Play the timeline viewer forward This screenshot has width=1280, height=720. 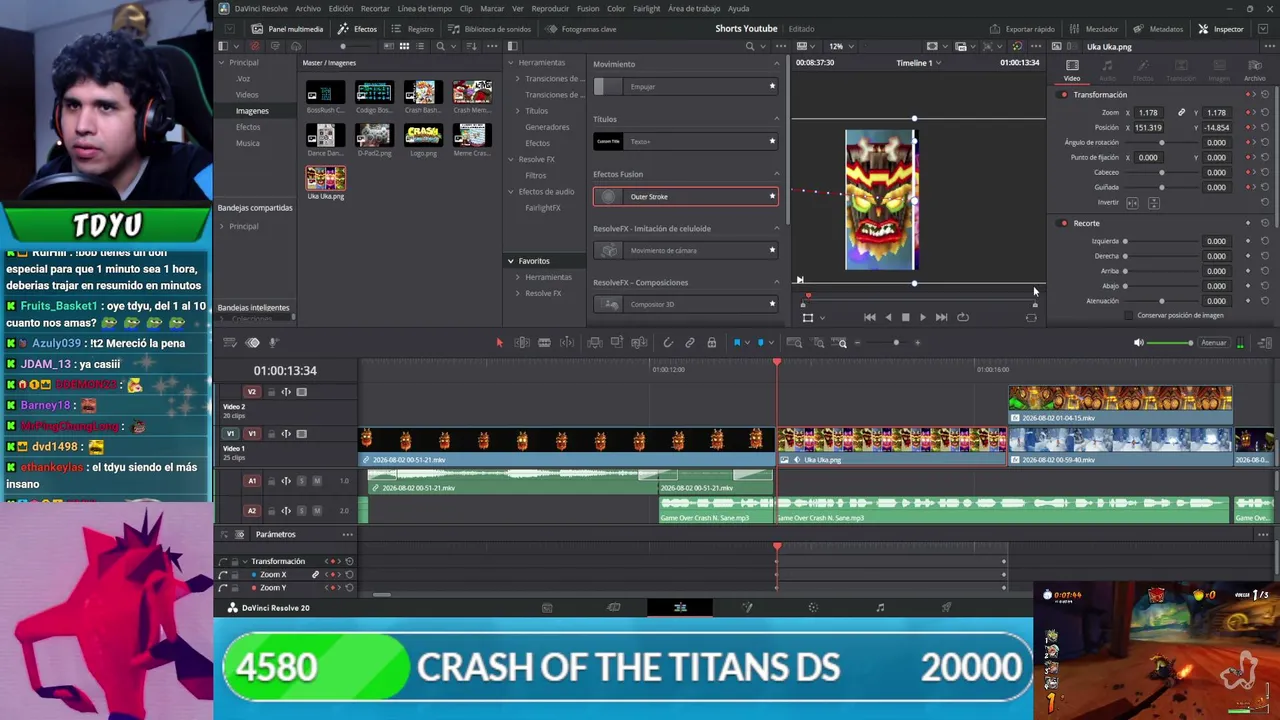coord(922,317)
